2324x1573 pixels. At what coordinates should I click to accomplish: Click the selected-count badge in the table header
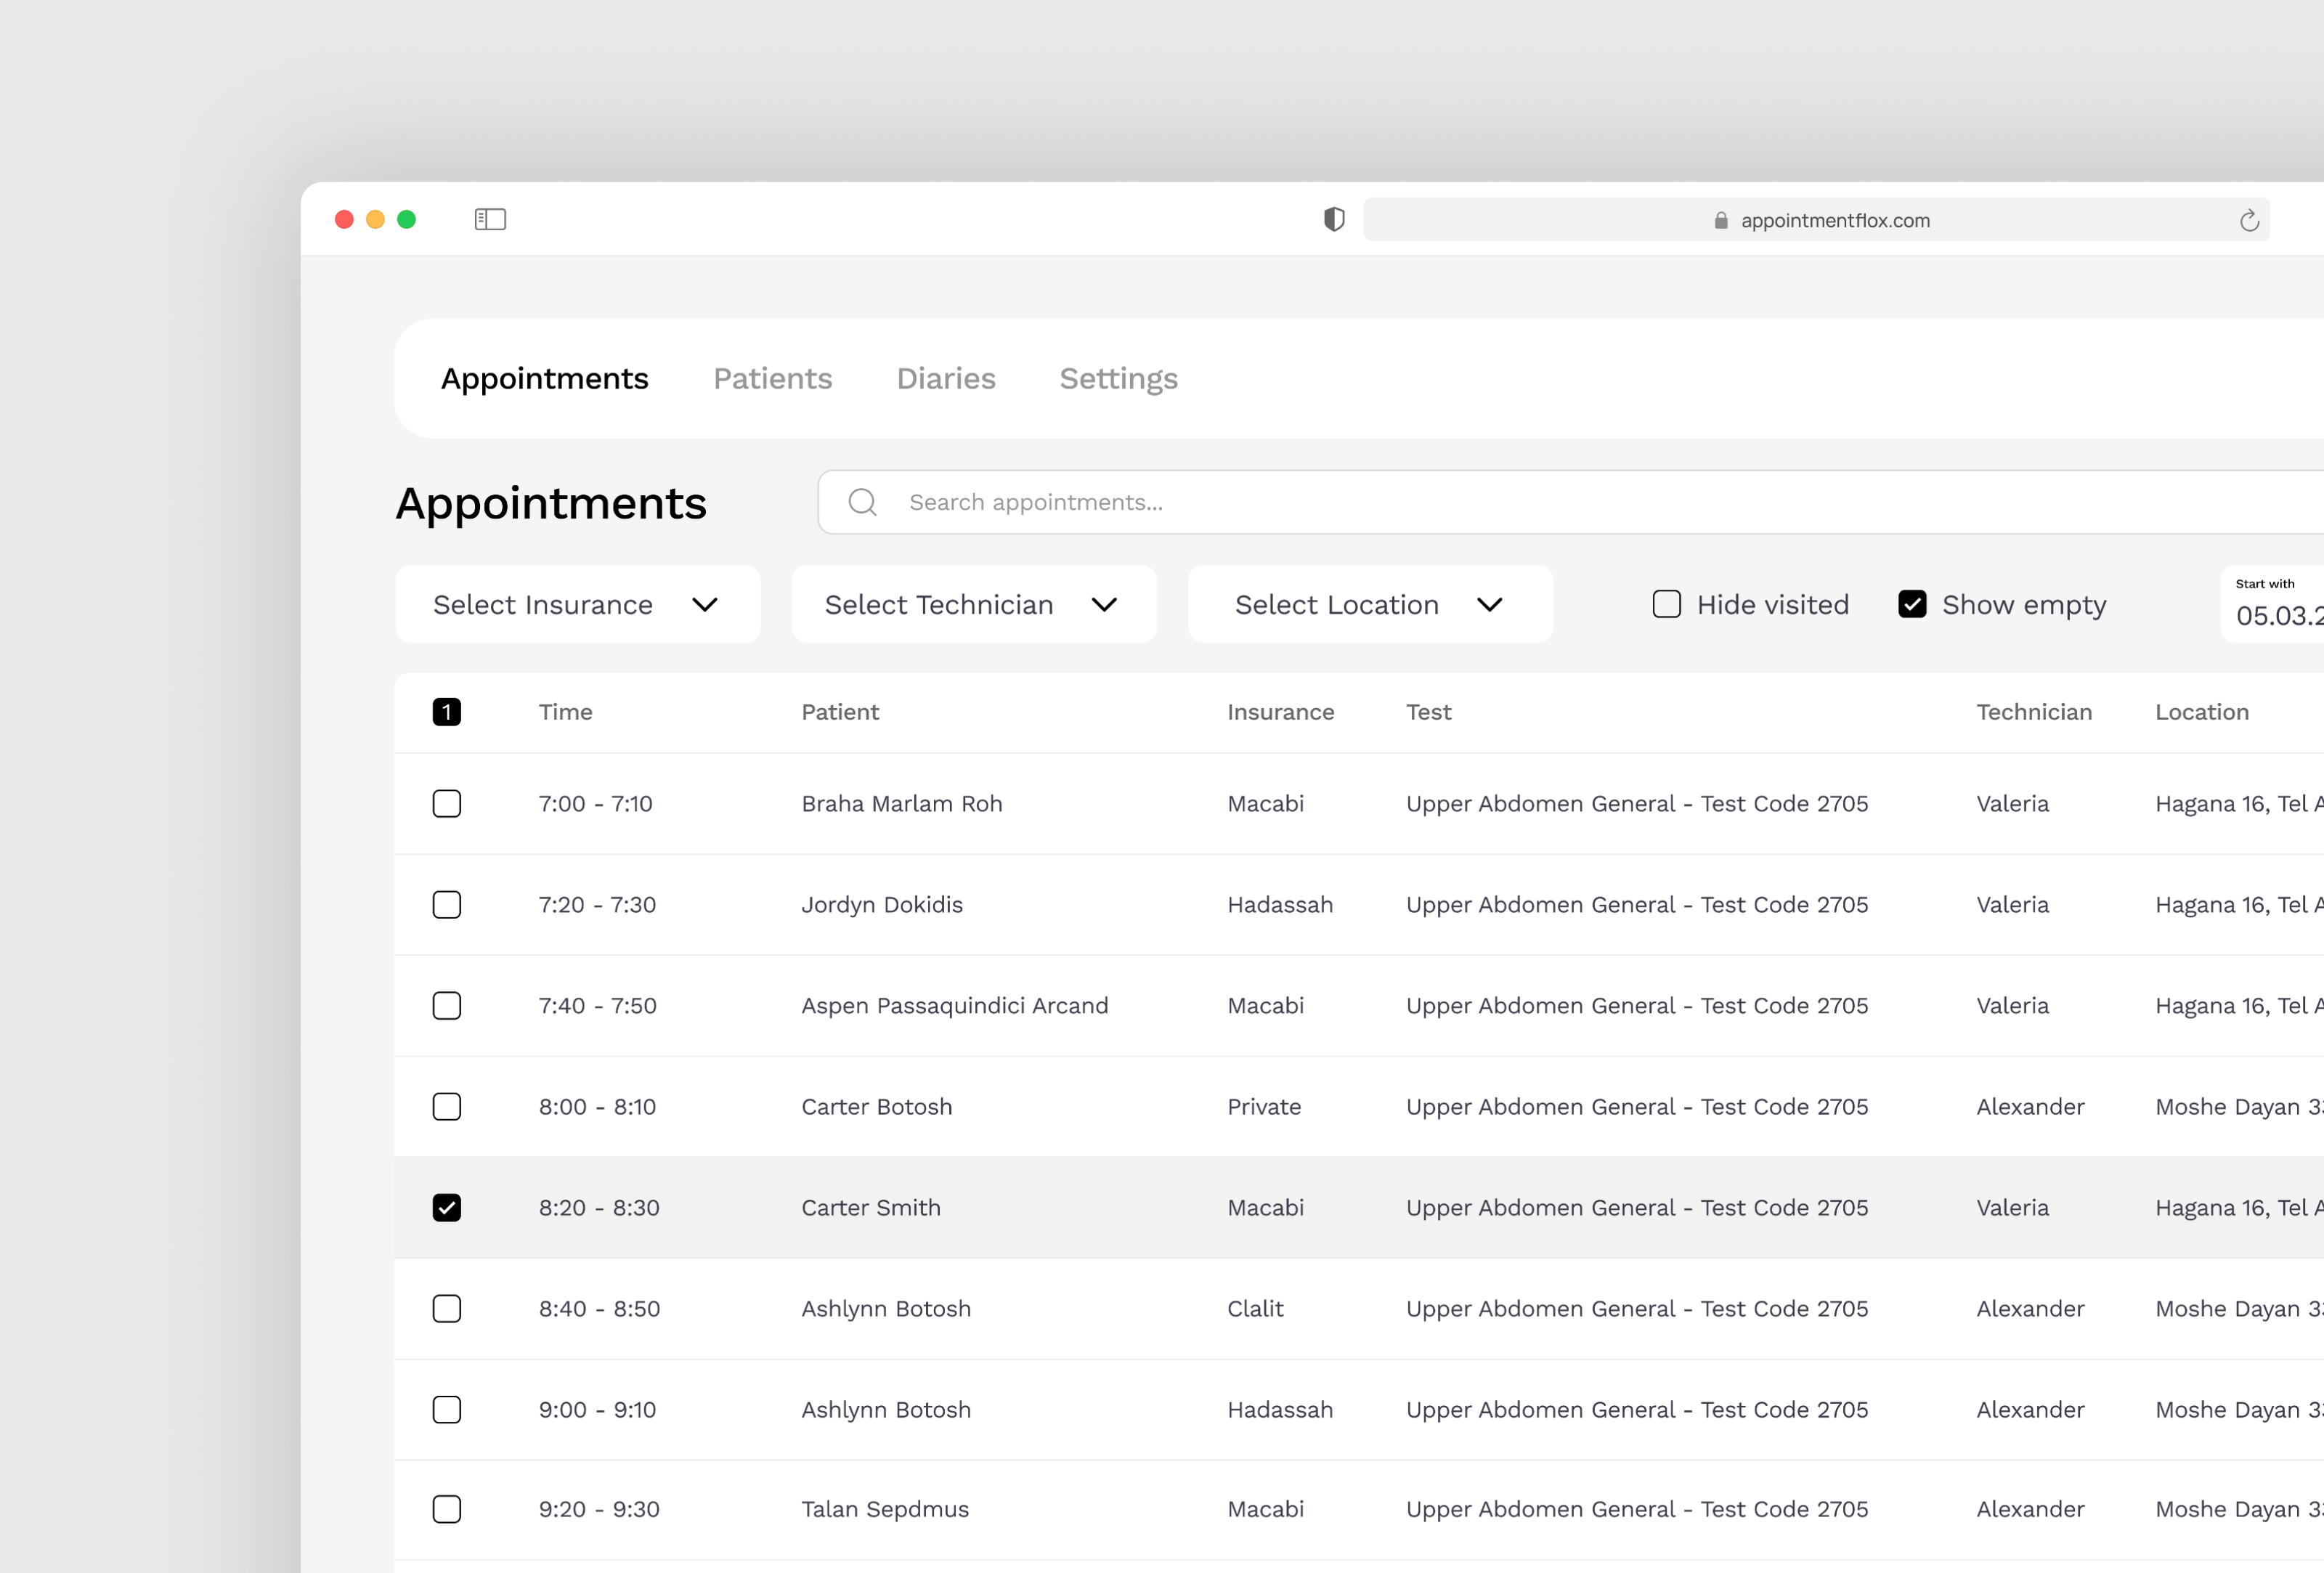click(x=447, y=711)
